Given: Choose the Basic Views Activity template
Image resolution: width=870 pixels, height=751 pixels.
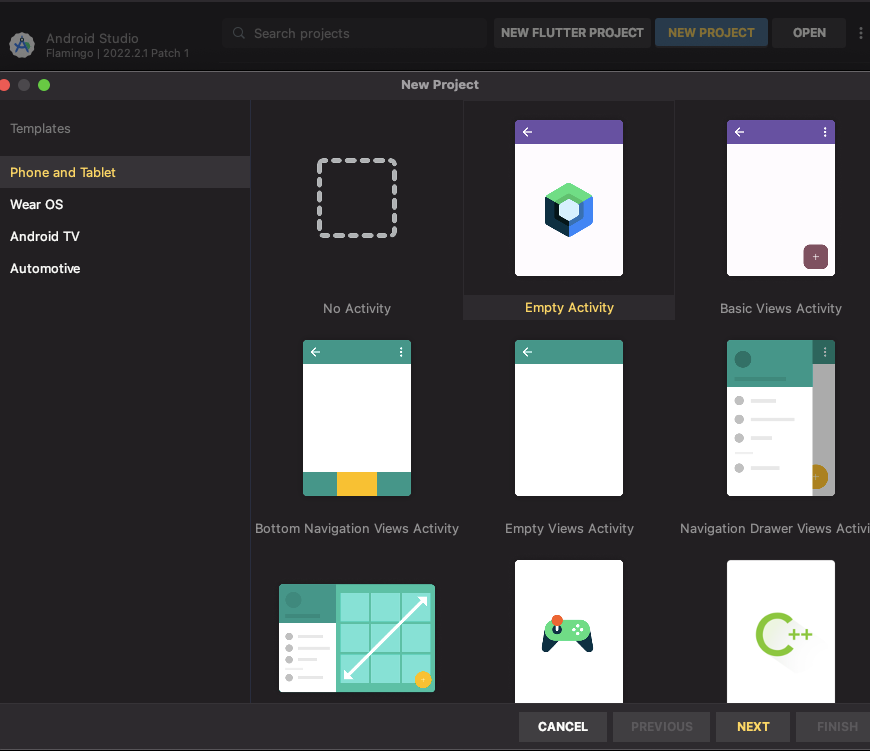Looking at the screenshot, I should click(x=781, y=198).
